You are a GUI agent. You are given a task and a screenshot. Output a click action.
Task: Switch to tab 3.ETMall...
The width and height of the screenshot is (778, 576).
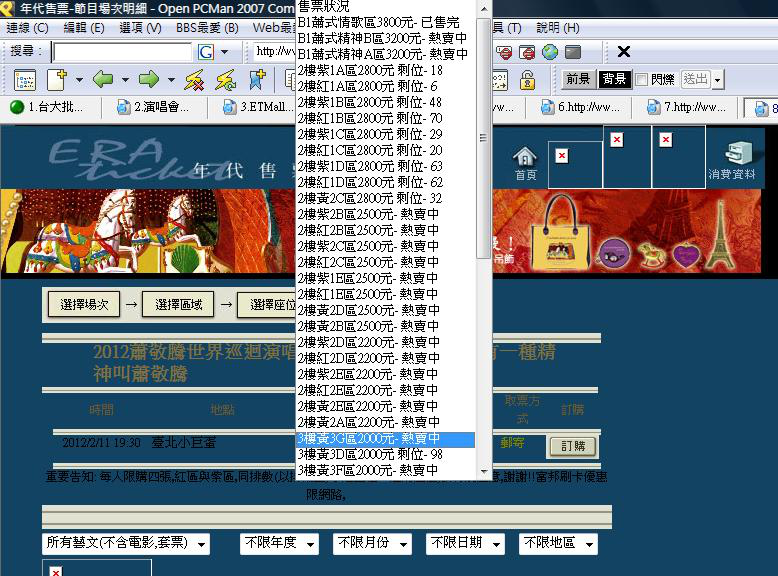pyautogui.click(x=258, y=107)
